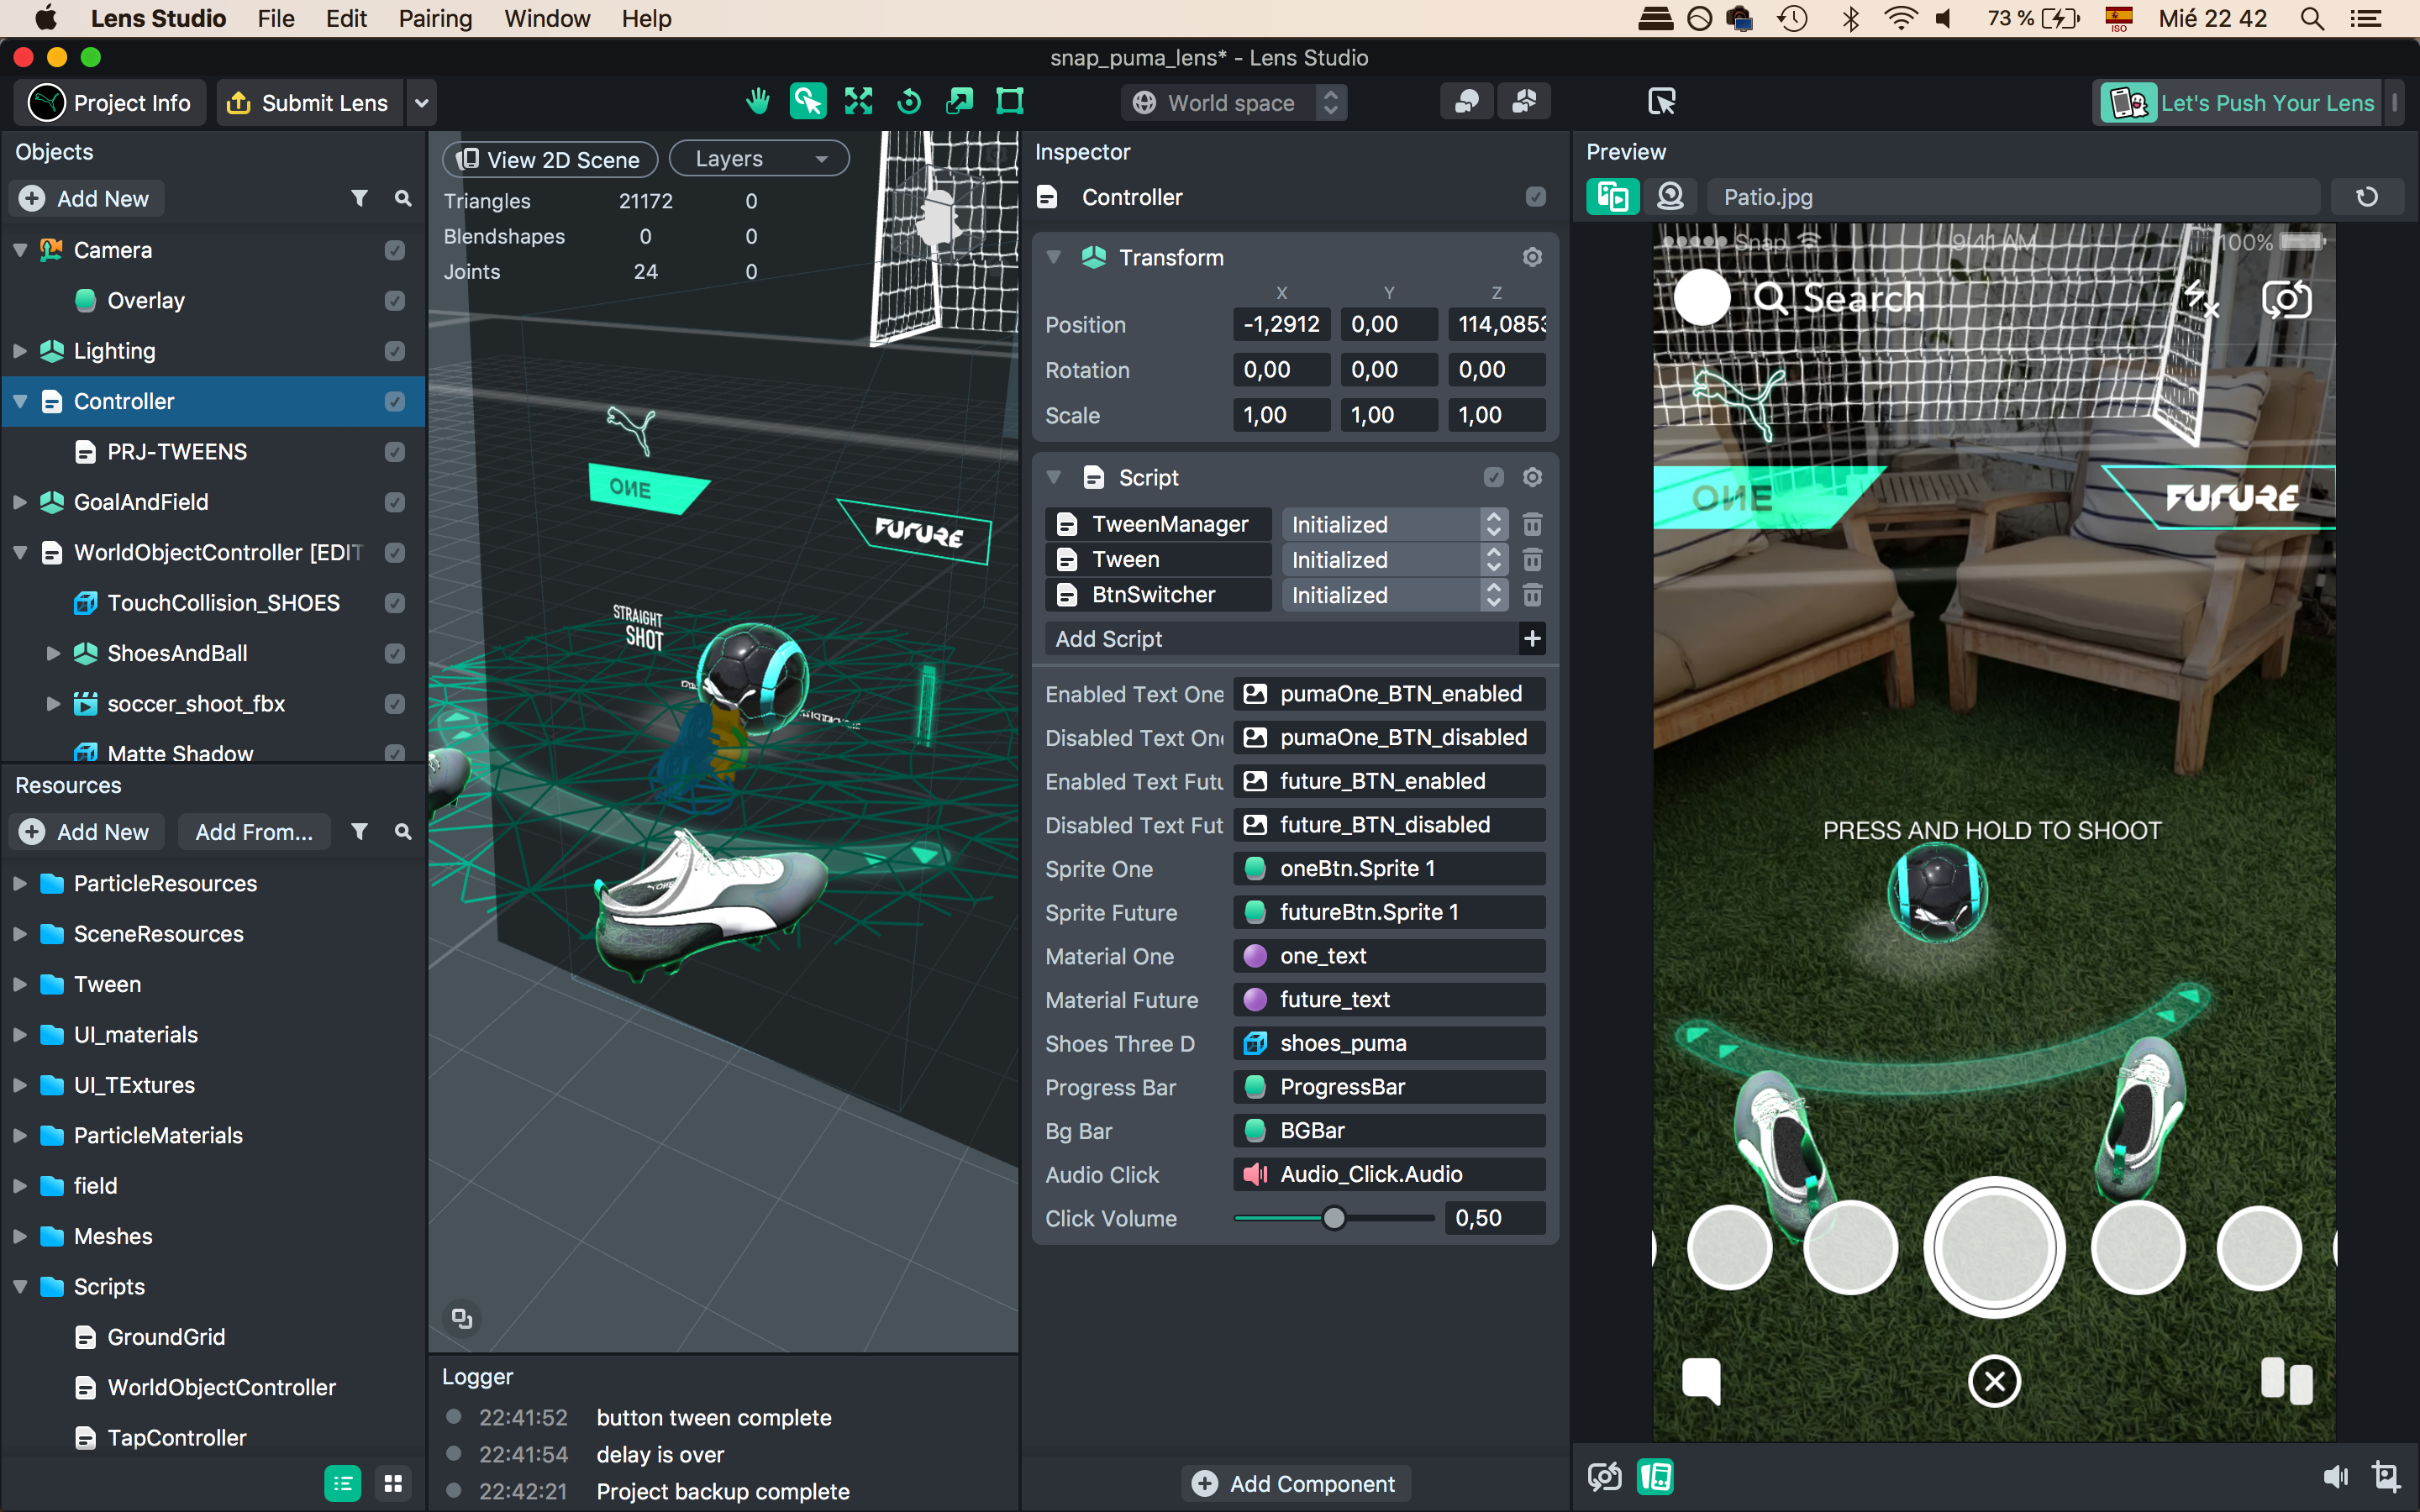Viewport: 2420px width, 1512px height.
Task: Select the Scale tool in toolbar
Action: tap(960, 102)
